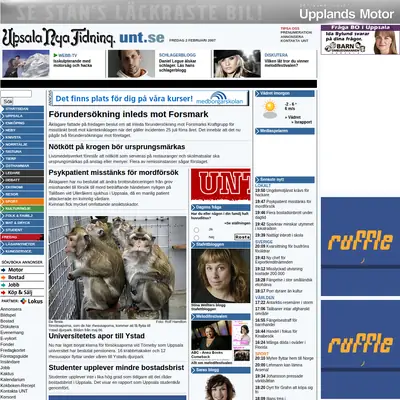Open headline Psykpatient misstänks för mordförsök
The width and height of the screenshot is (400, 400).
tap(114, 173)
